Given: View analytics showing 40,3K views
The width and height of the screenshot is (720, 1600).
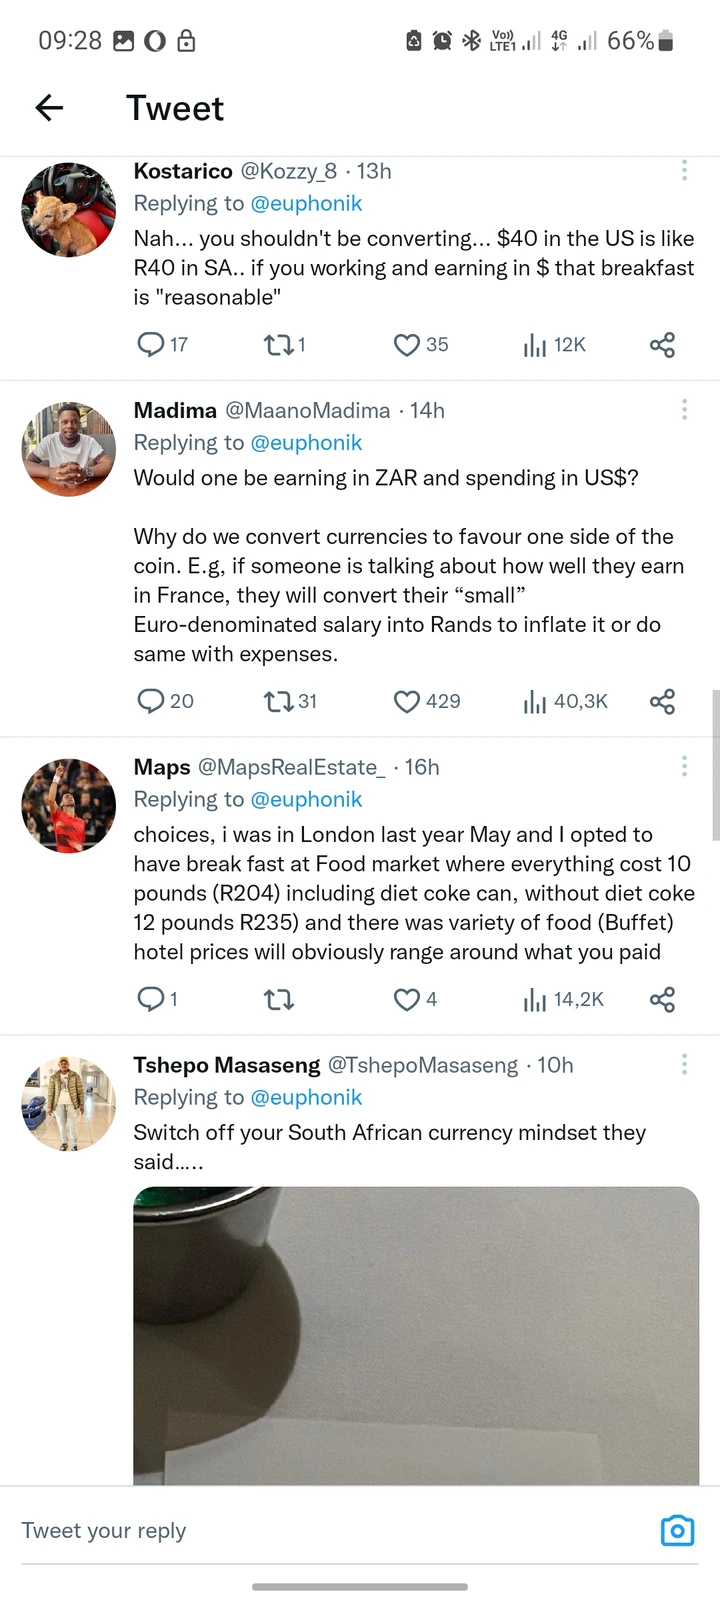Looking at the screenshot, I should [565, 702].
